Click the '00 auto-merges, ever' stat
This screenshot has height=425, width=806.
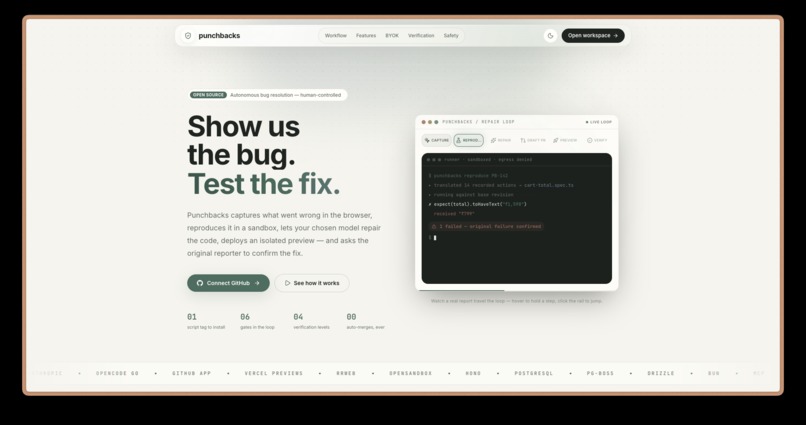(365, 321)
